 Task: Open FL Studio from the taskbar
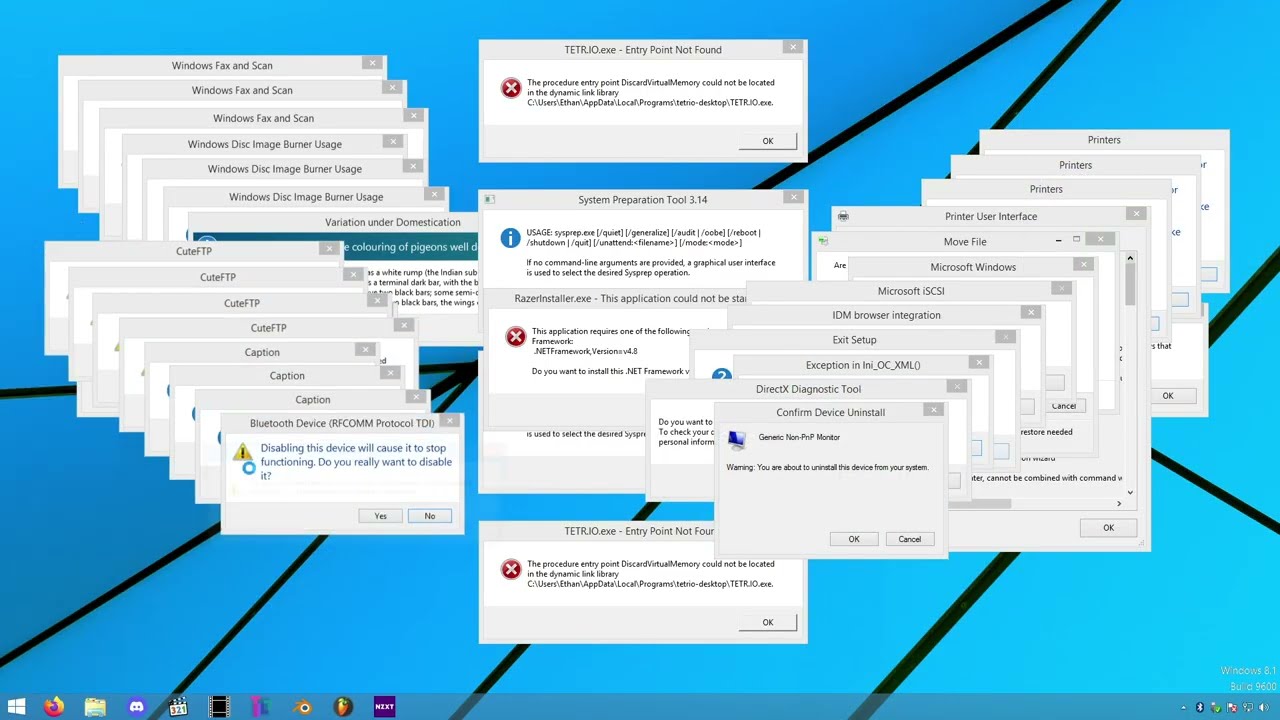pyautogui.click(x=343, y=707)
